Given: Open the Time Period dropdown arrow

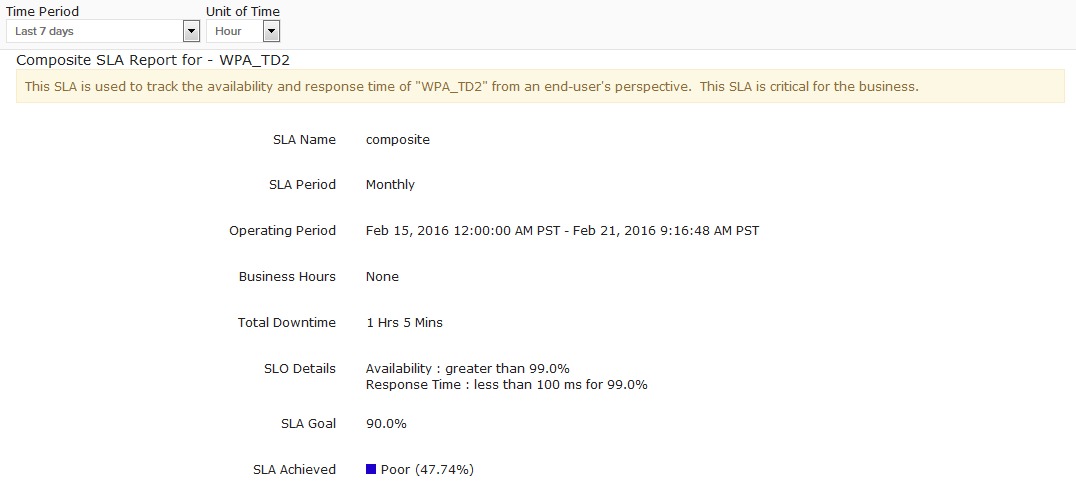Looking at the screenshot, I should [191, 31].
